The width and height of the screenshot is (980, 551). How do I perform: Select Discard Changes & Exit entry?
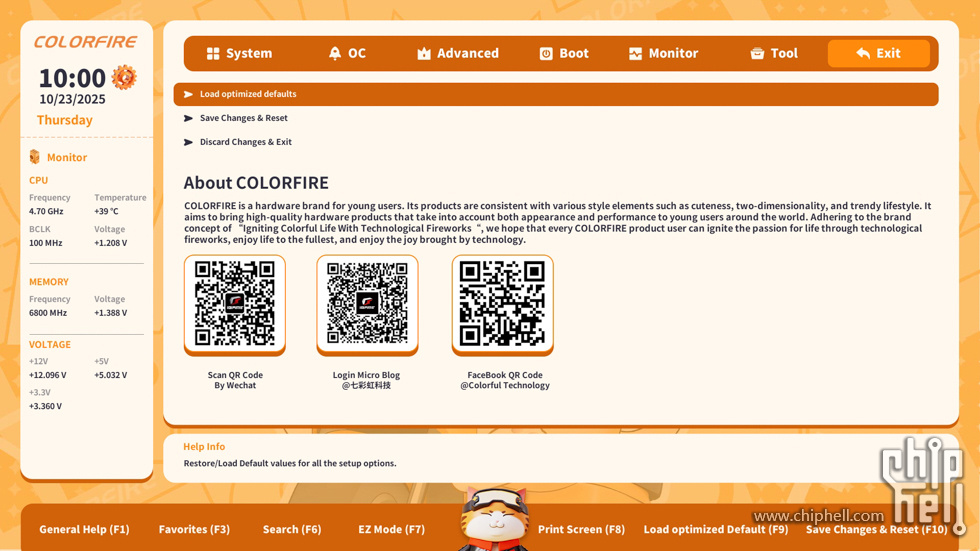click(245, 142)
